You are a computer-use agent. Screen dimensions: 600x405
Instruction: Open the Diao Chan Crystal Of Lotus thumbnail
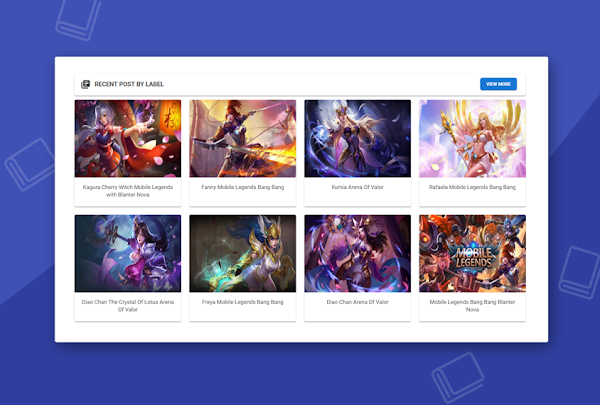click(x=128, y=253)
